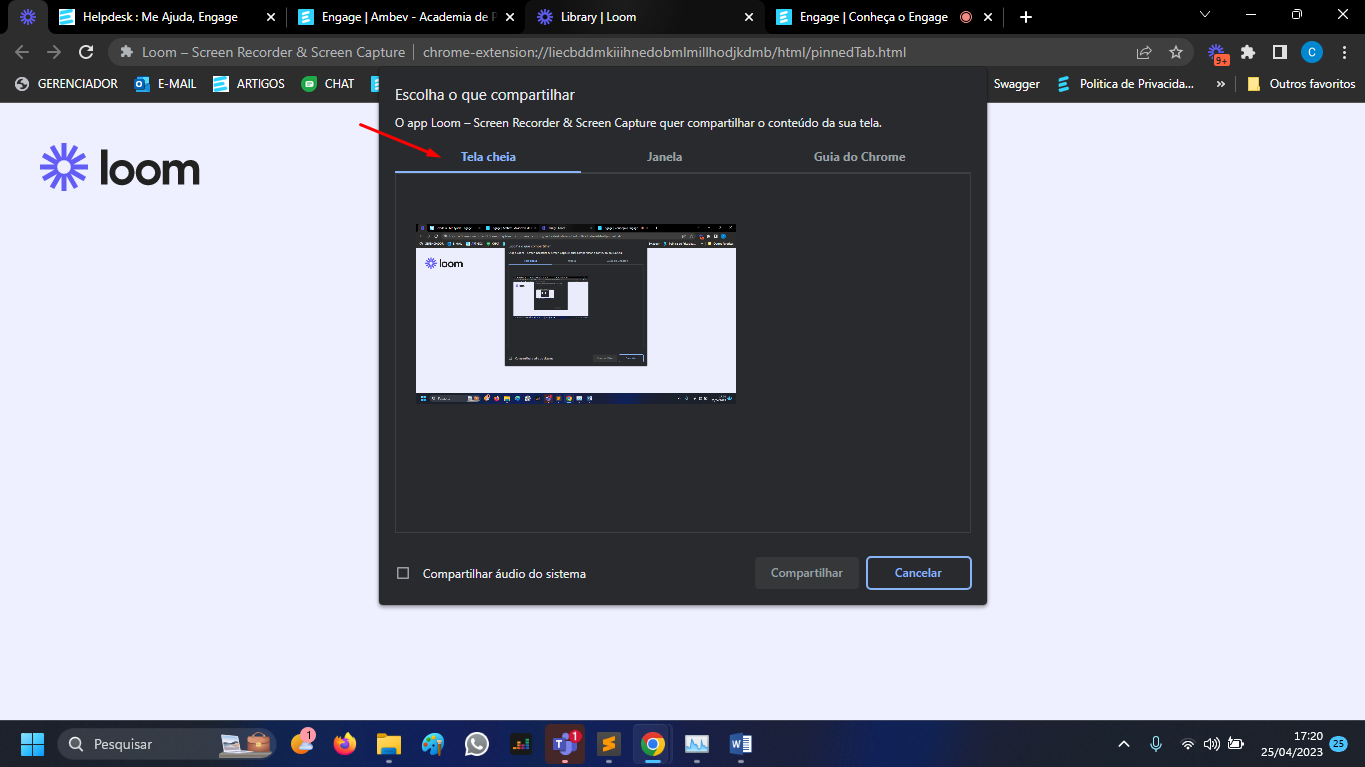Open Chrome three-dot menu
The height and width of the screenshot is (767, 1365).
(x=1343, y=52)
